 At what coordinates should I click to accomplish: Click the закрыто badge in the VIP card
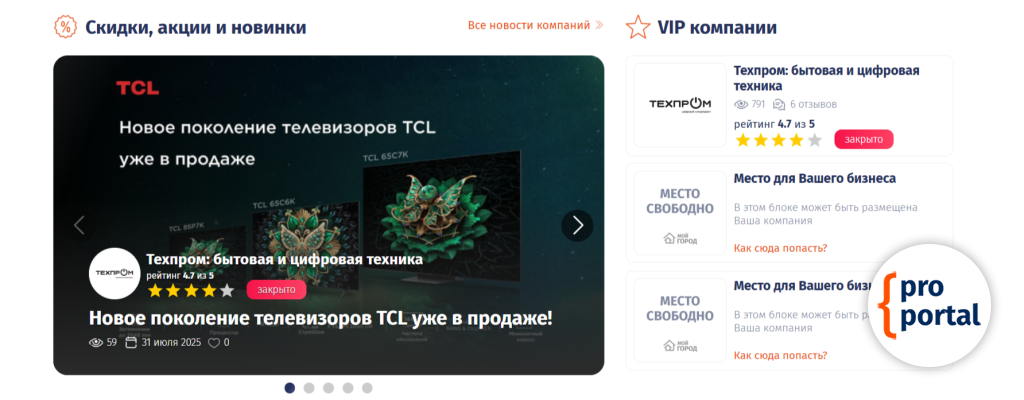point(863,139)
